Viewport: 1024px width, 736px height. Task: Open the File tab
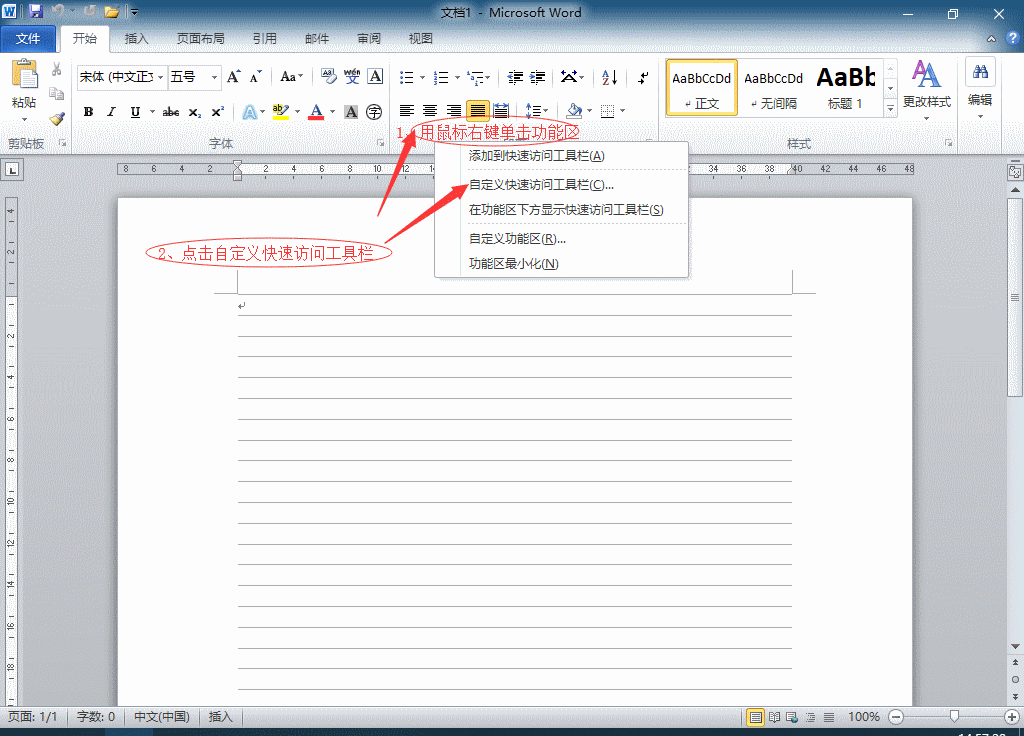(28, 39)
